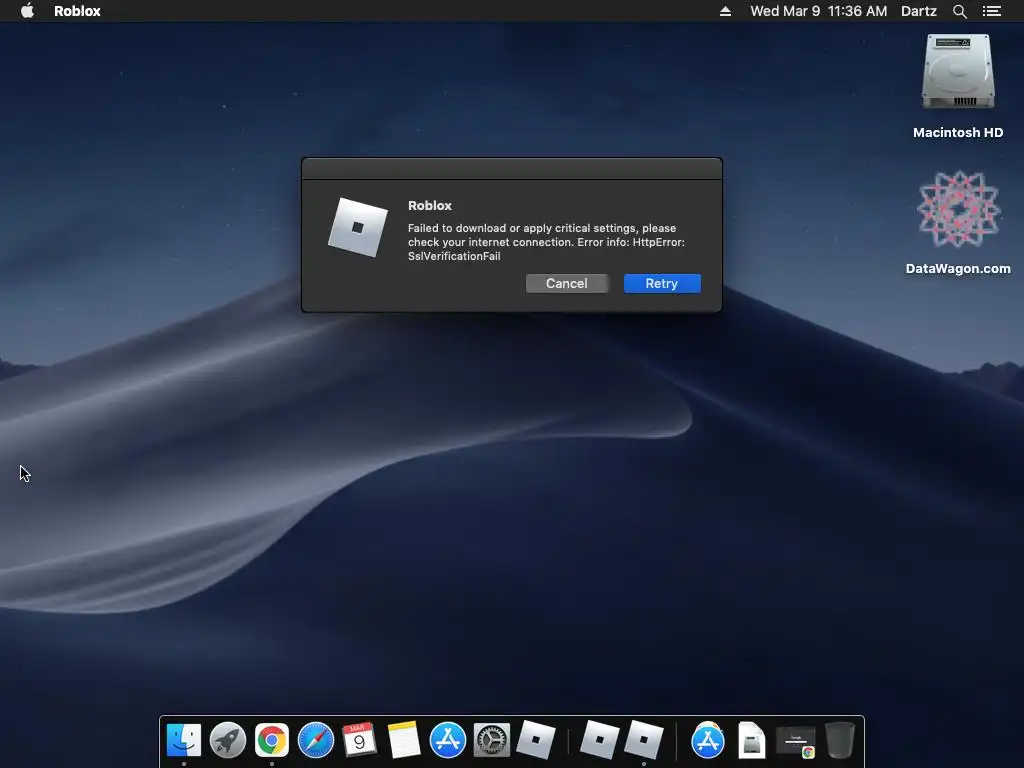Open the Notes app in the Dock
Screen dimensions: 1024x768
pos(404,740)
